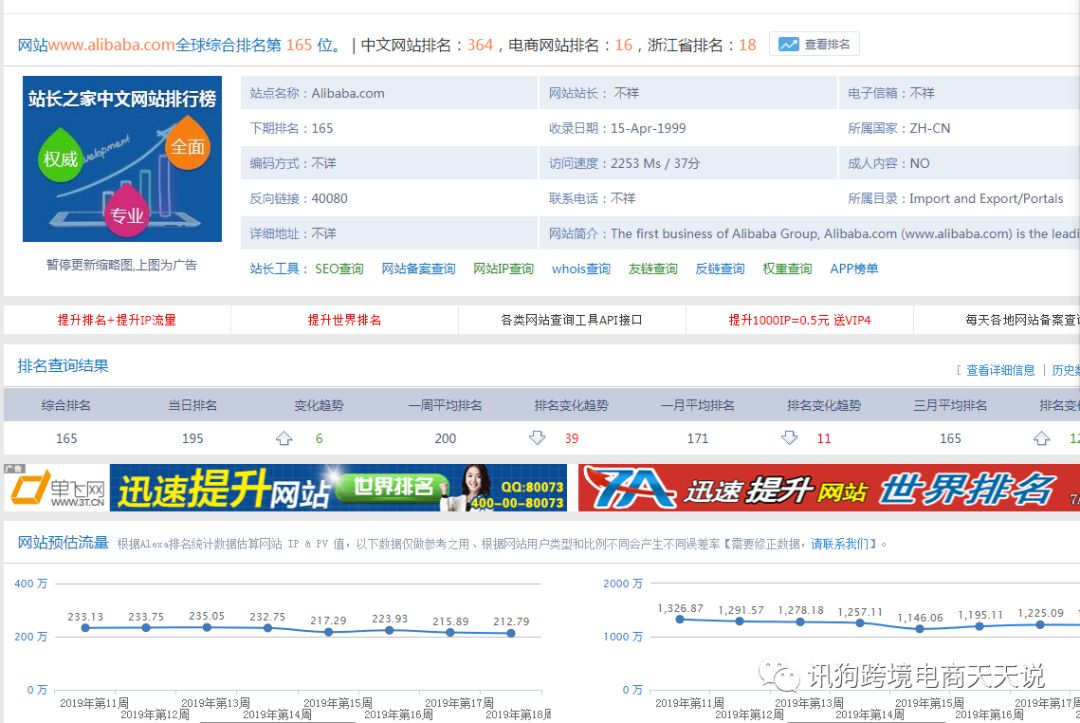Open the www.alibaba.com site link
This screenshot has height=723, width=1080.
pos(111,45)
